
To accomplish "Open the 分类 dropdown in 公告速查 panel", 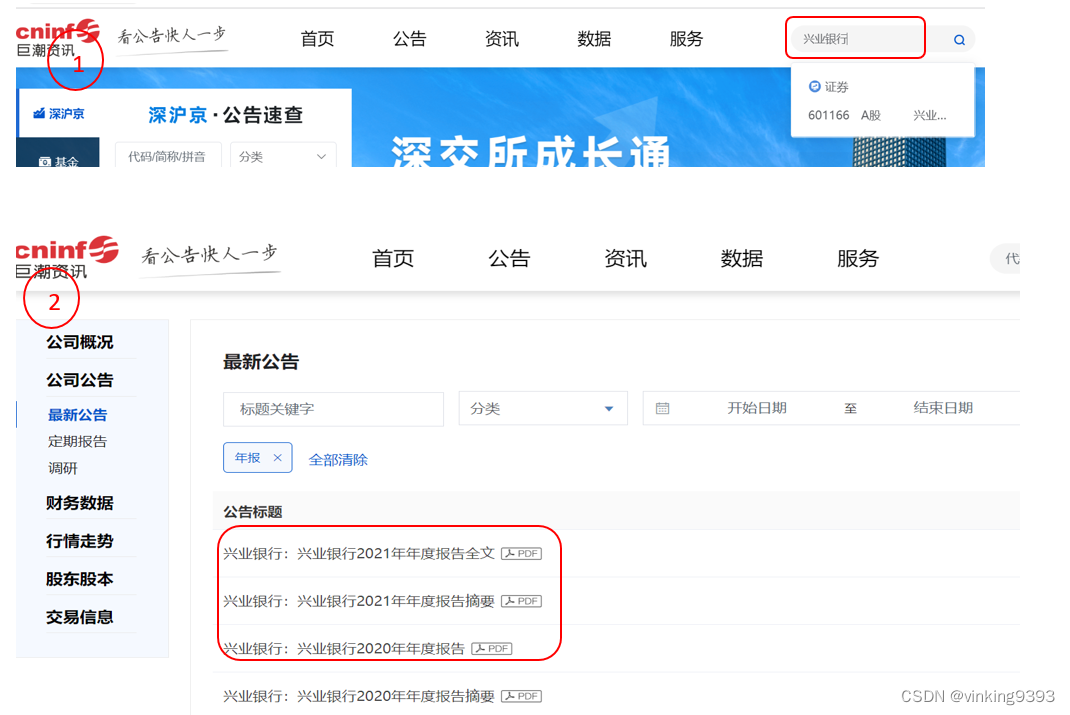I will [283, 156].
